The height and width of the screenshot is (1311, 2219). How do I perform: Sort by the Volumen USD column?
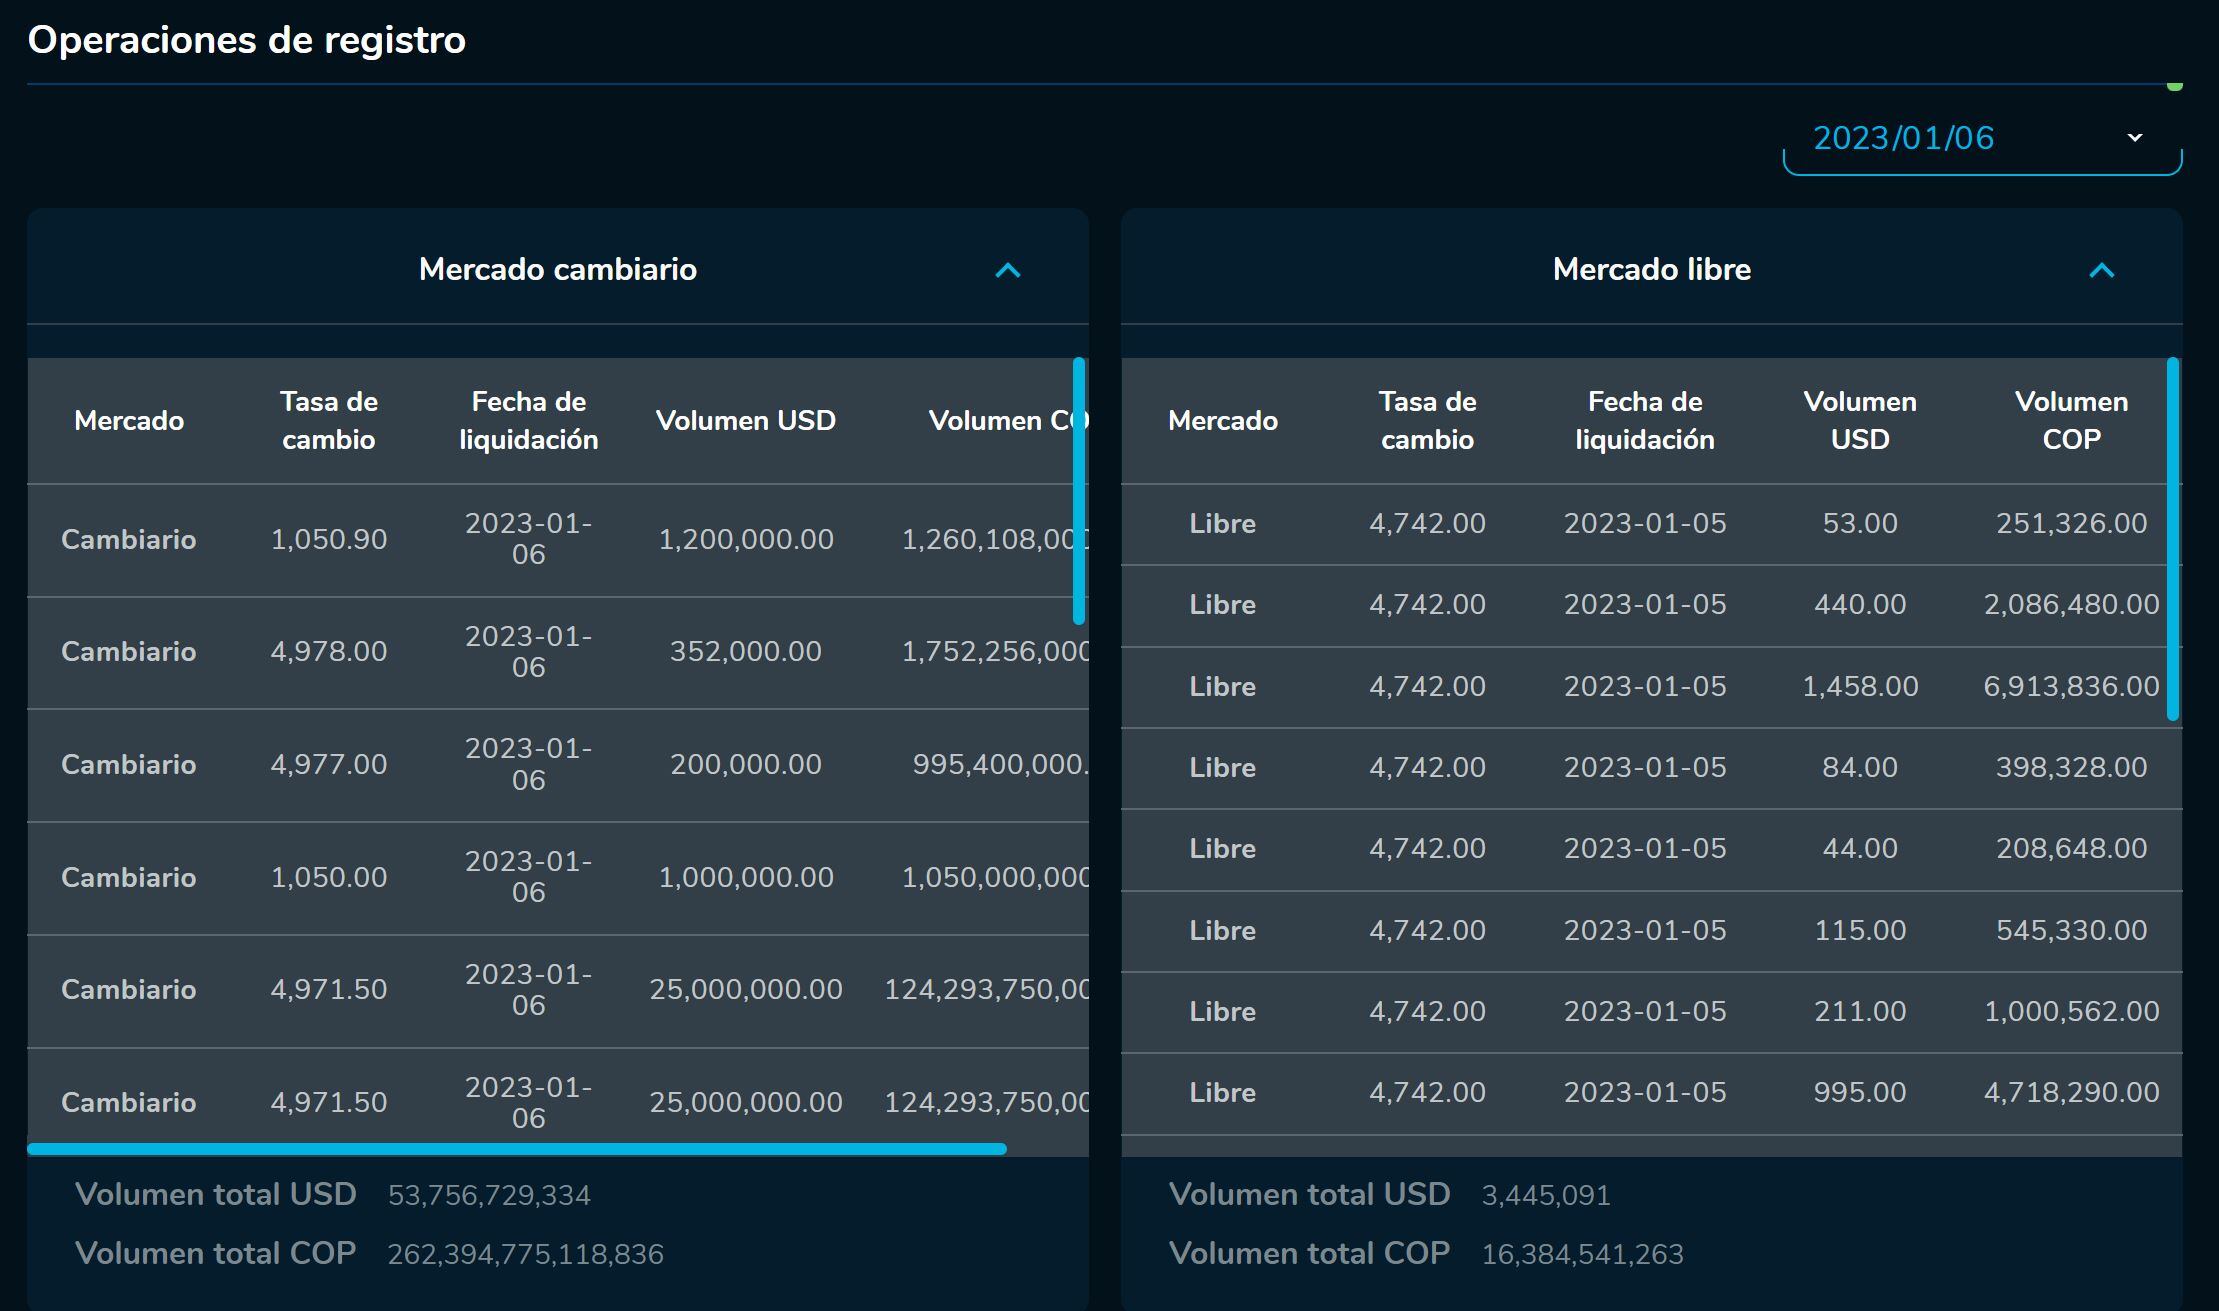click(x=746, y=420)
